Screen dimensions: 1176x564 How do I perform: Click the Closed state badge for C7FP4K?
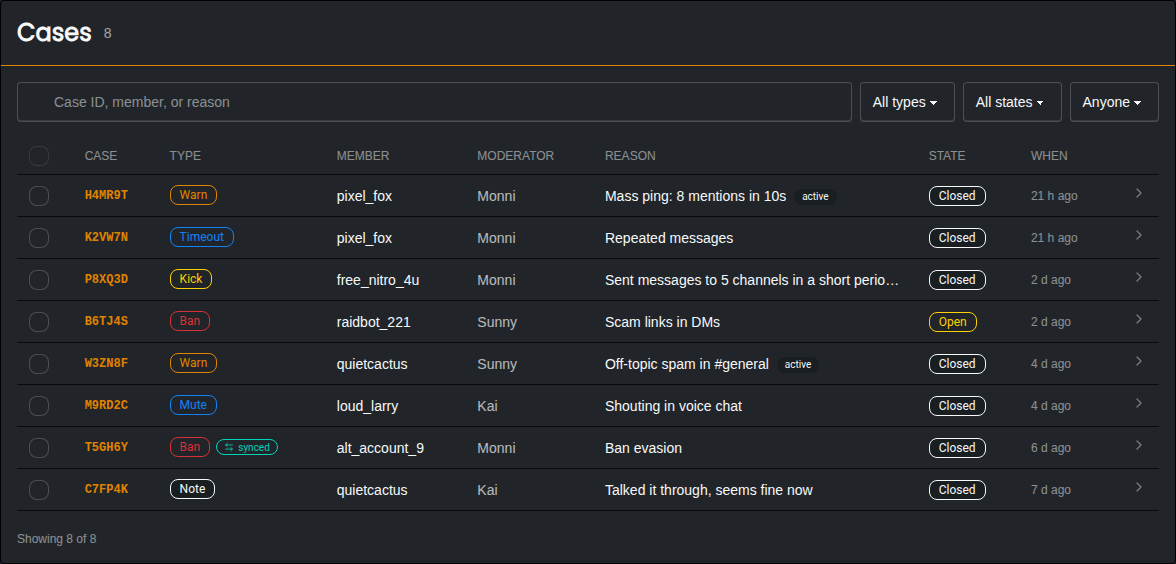pos(957,490)
